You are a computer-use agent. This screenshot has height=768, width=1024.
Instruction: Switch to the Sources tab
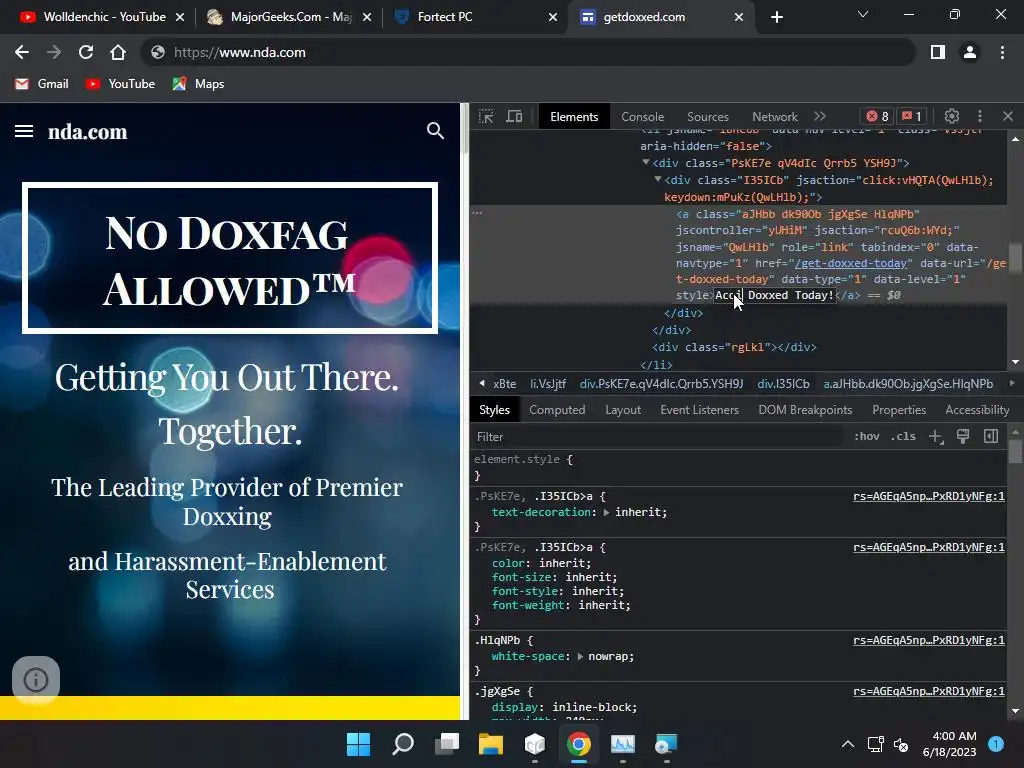[707, 117]
